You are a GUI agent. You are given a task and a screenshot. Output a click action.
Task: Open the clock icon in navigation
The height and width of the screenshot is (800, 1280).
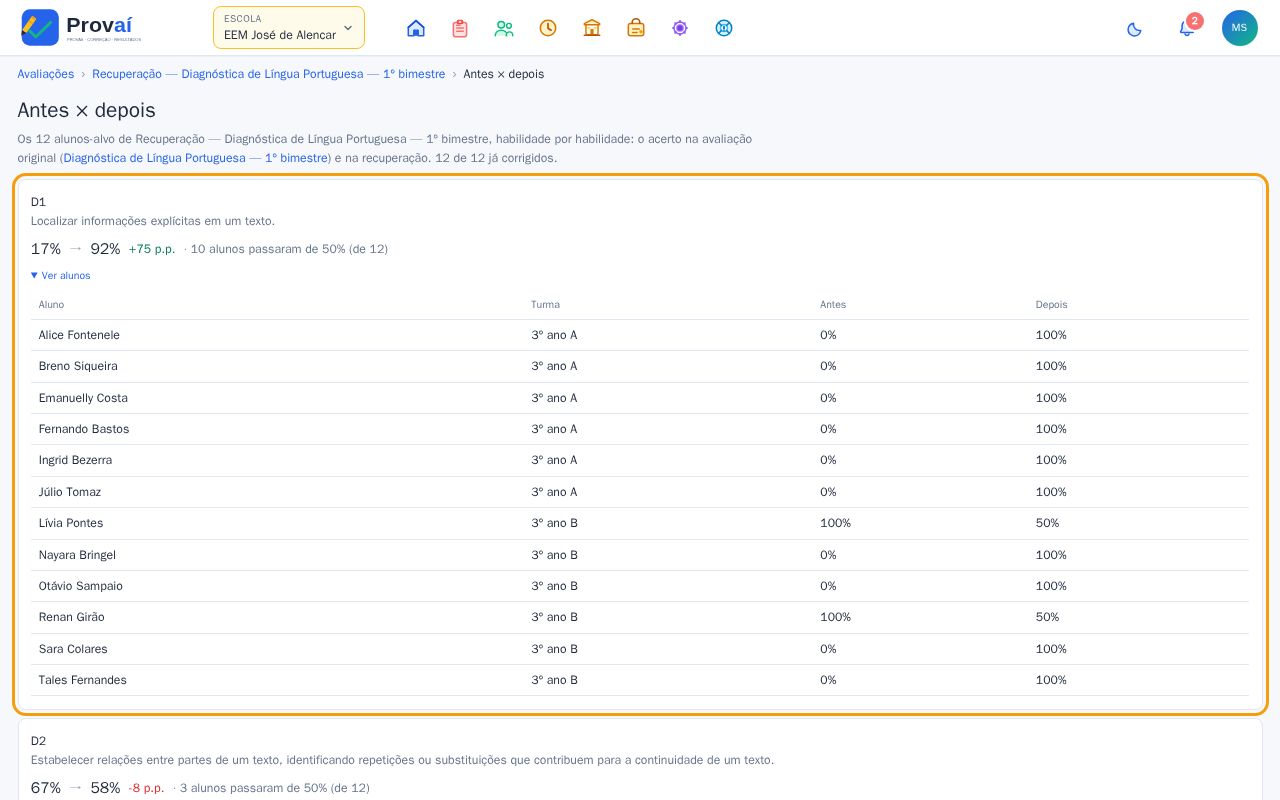pyautogui.click(x=548, y=28)
